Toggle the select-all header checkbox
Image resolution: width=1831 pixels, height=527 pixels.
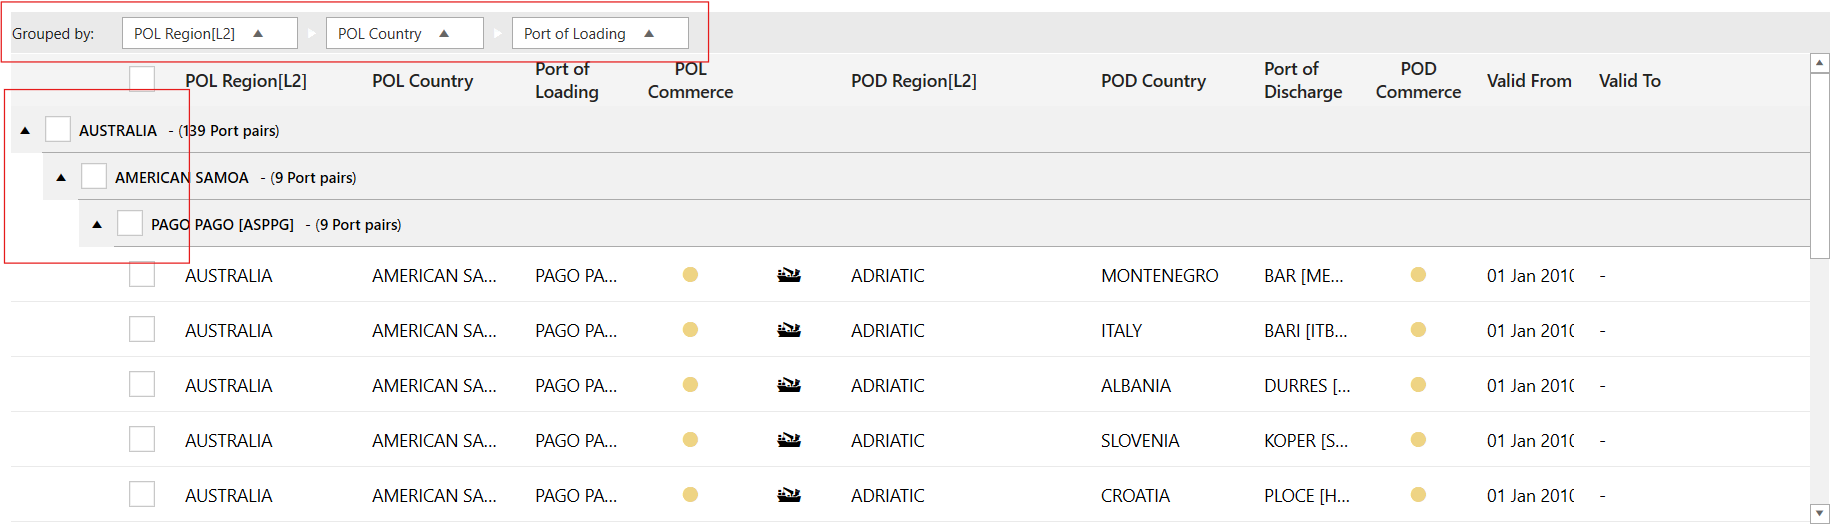click(142, 79)
